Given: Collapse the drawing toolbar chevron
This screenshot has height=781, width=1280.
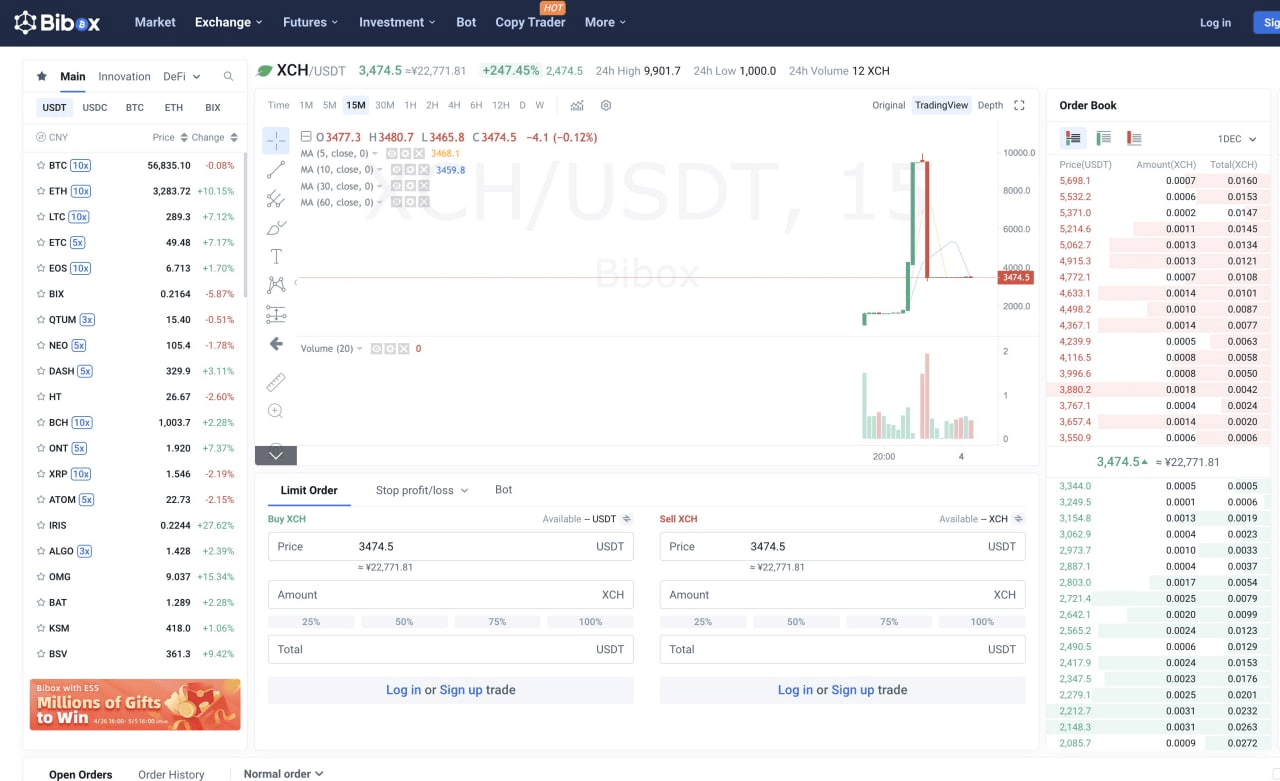Looking at the screenshot, I should click(276, 455).
